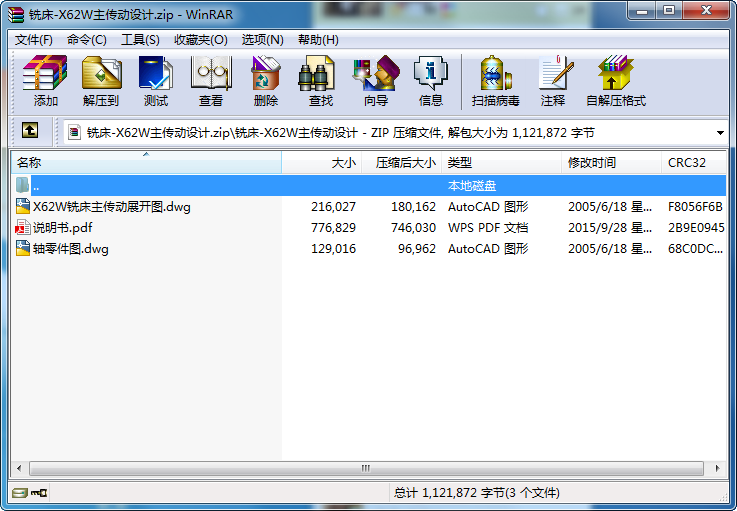Image resolution: width=737 pixels, height=511 pixels.
Task: Click the Virus Scan (扫描病毒) icon
Action: 495,73
